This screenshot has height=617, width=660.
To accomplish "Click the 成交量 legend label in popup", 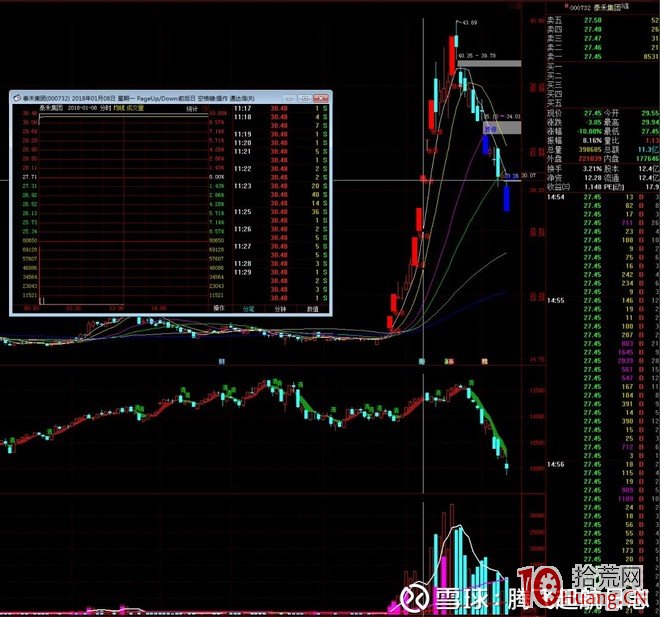I will point(135,108).
